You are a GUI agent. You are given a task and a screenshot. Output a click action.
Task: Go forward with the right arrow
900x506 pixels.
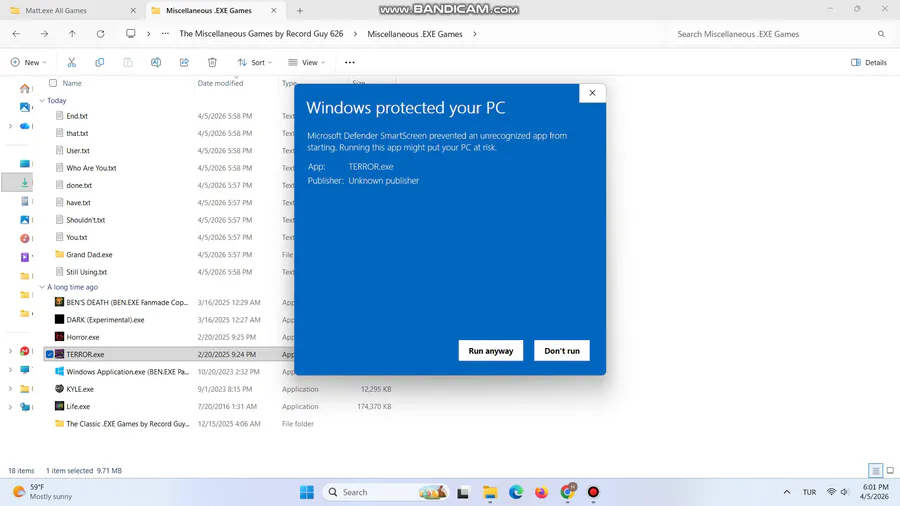click(44, 34)
